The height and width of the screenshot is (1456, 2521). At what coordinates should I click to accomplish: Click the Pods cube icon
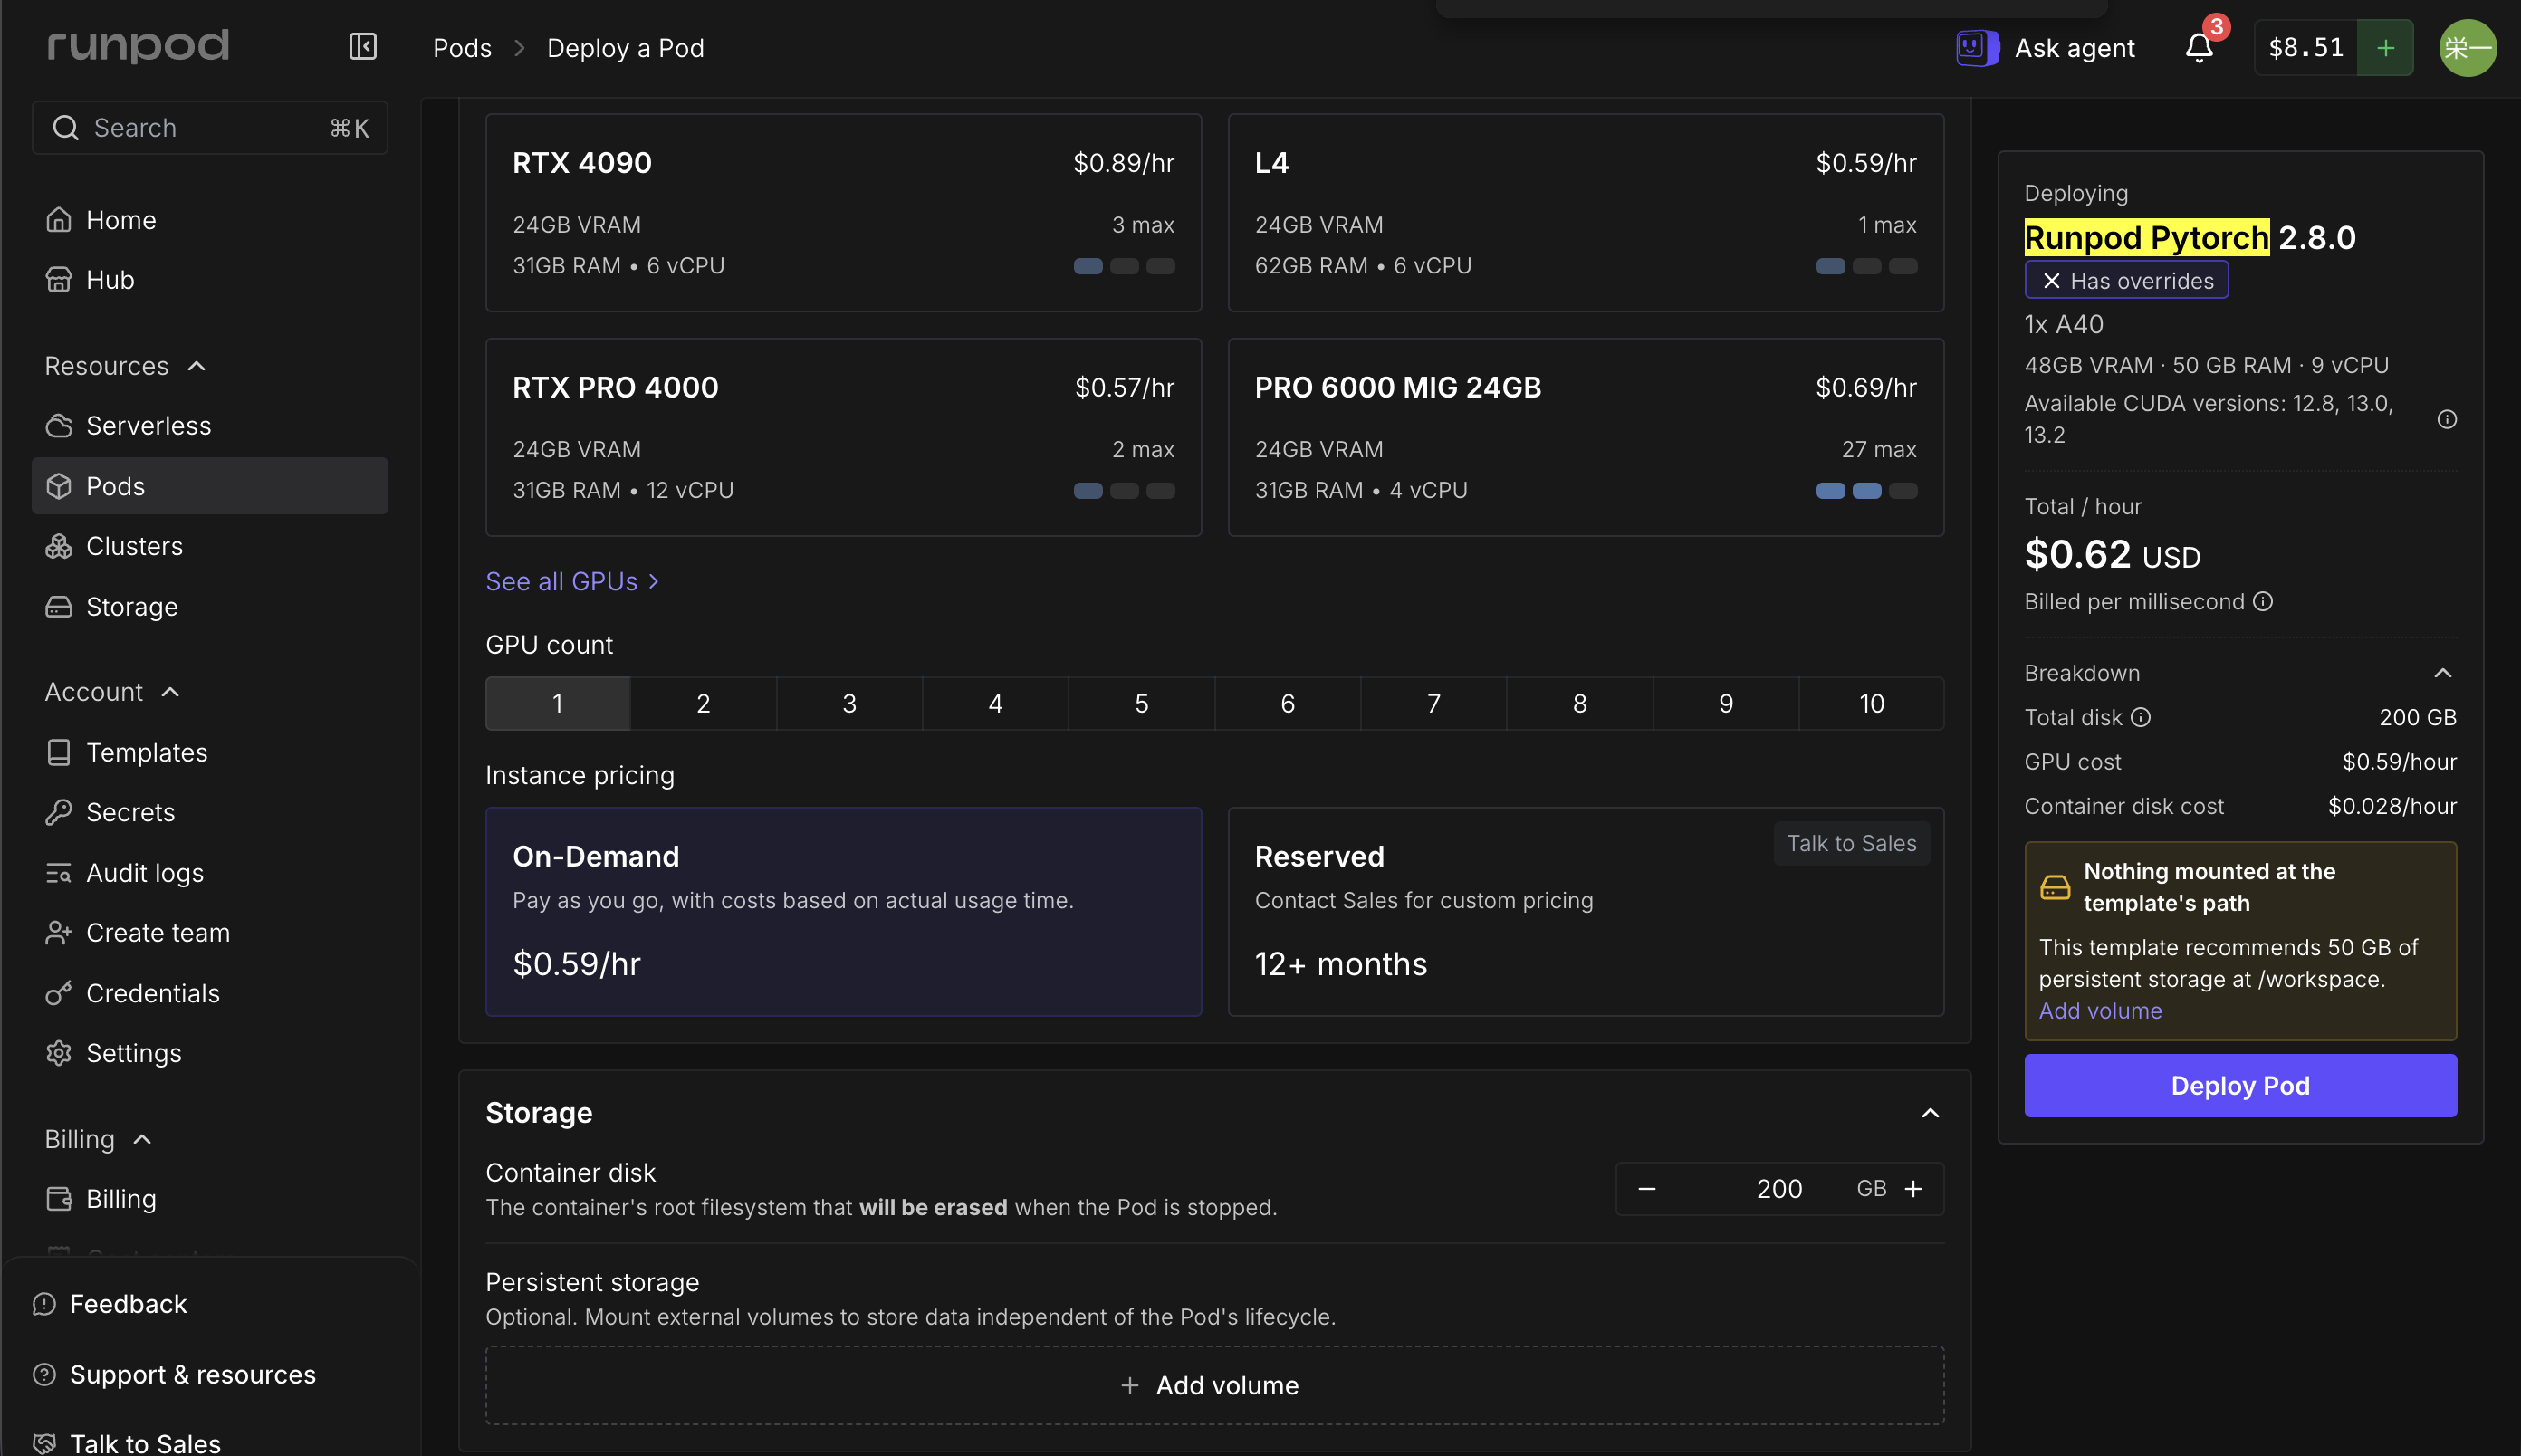coord(59,486)
